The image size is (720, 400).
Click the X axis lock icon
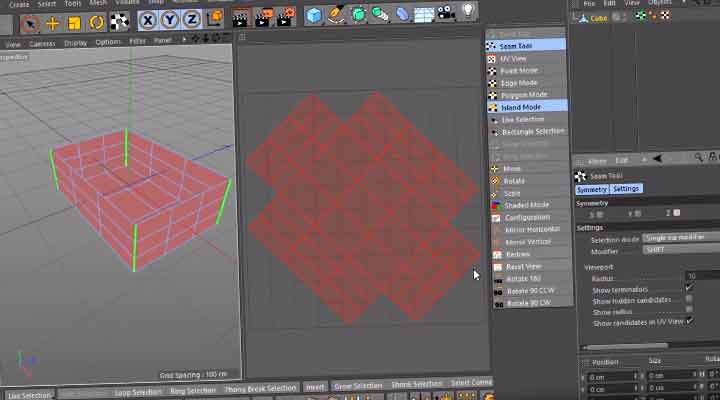pyautogui.click(x=148, y=20)
